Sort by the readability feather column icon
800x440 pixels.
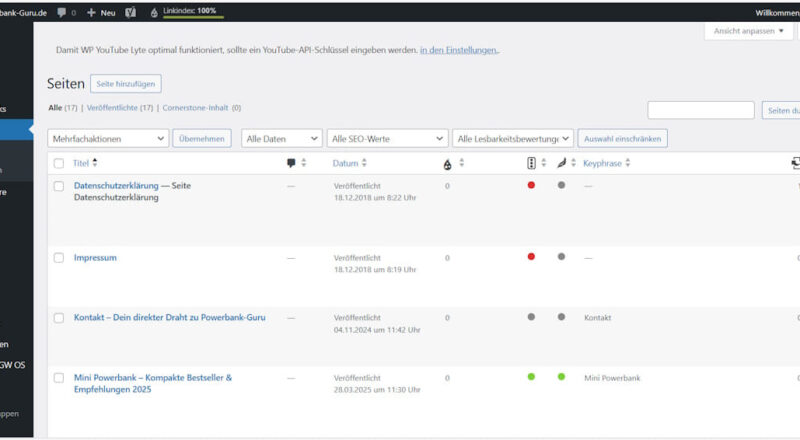pyautogui.click(x=561, y=163)
